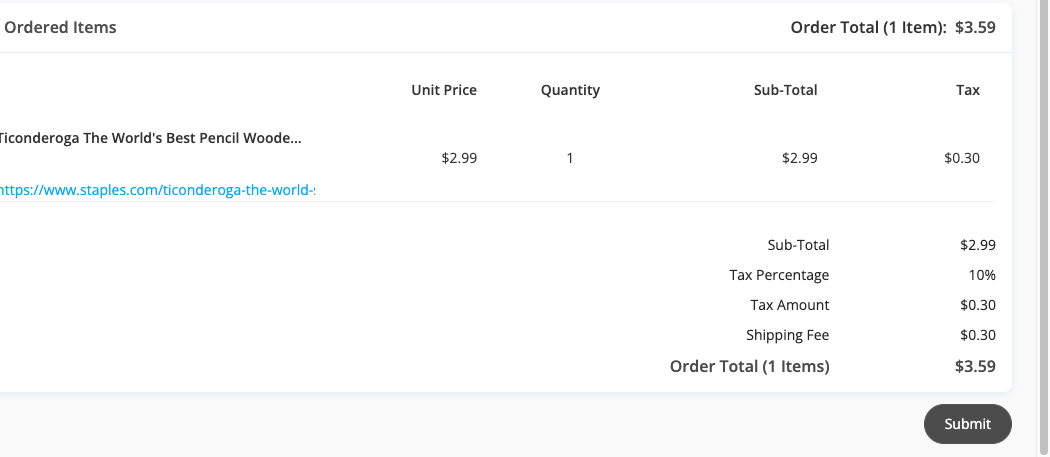Select the $0.30 Shipping Fee value
This screenshot has height=457, width=1050.
point(978,335)
